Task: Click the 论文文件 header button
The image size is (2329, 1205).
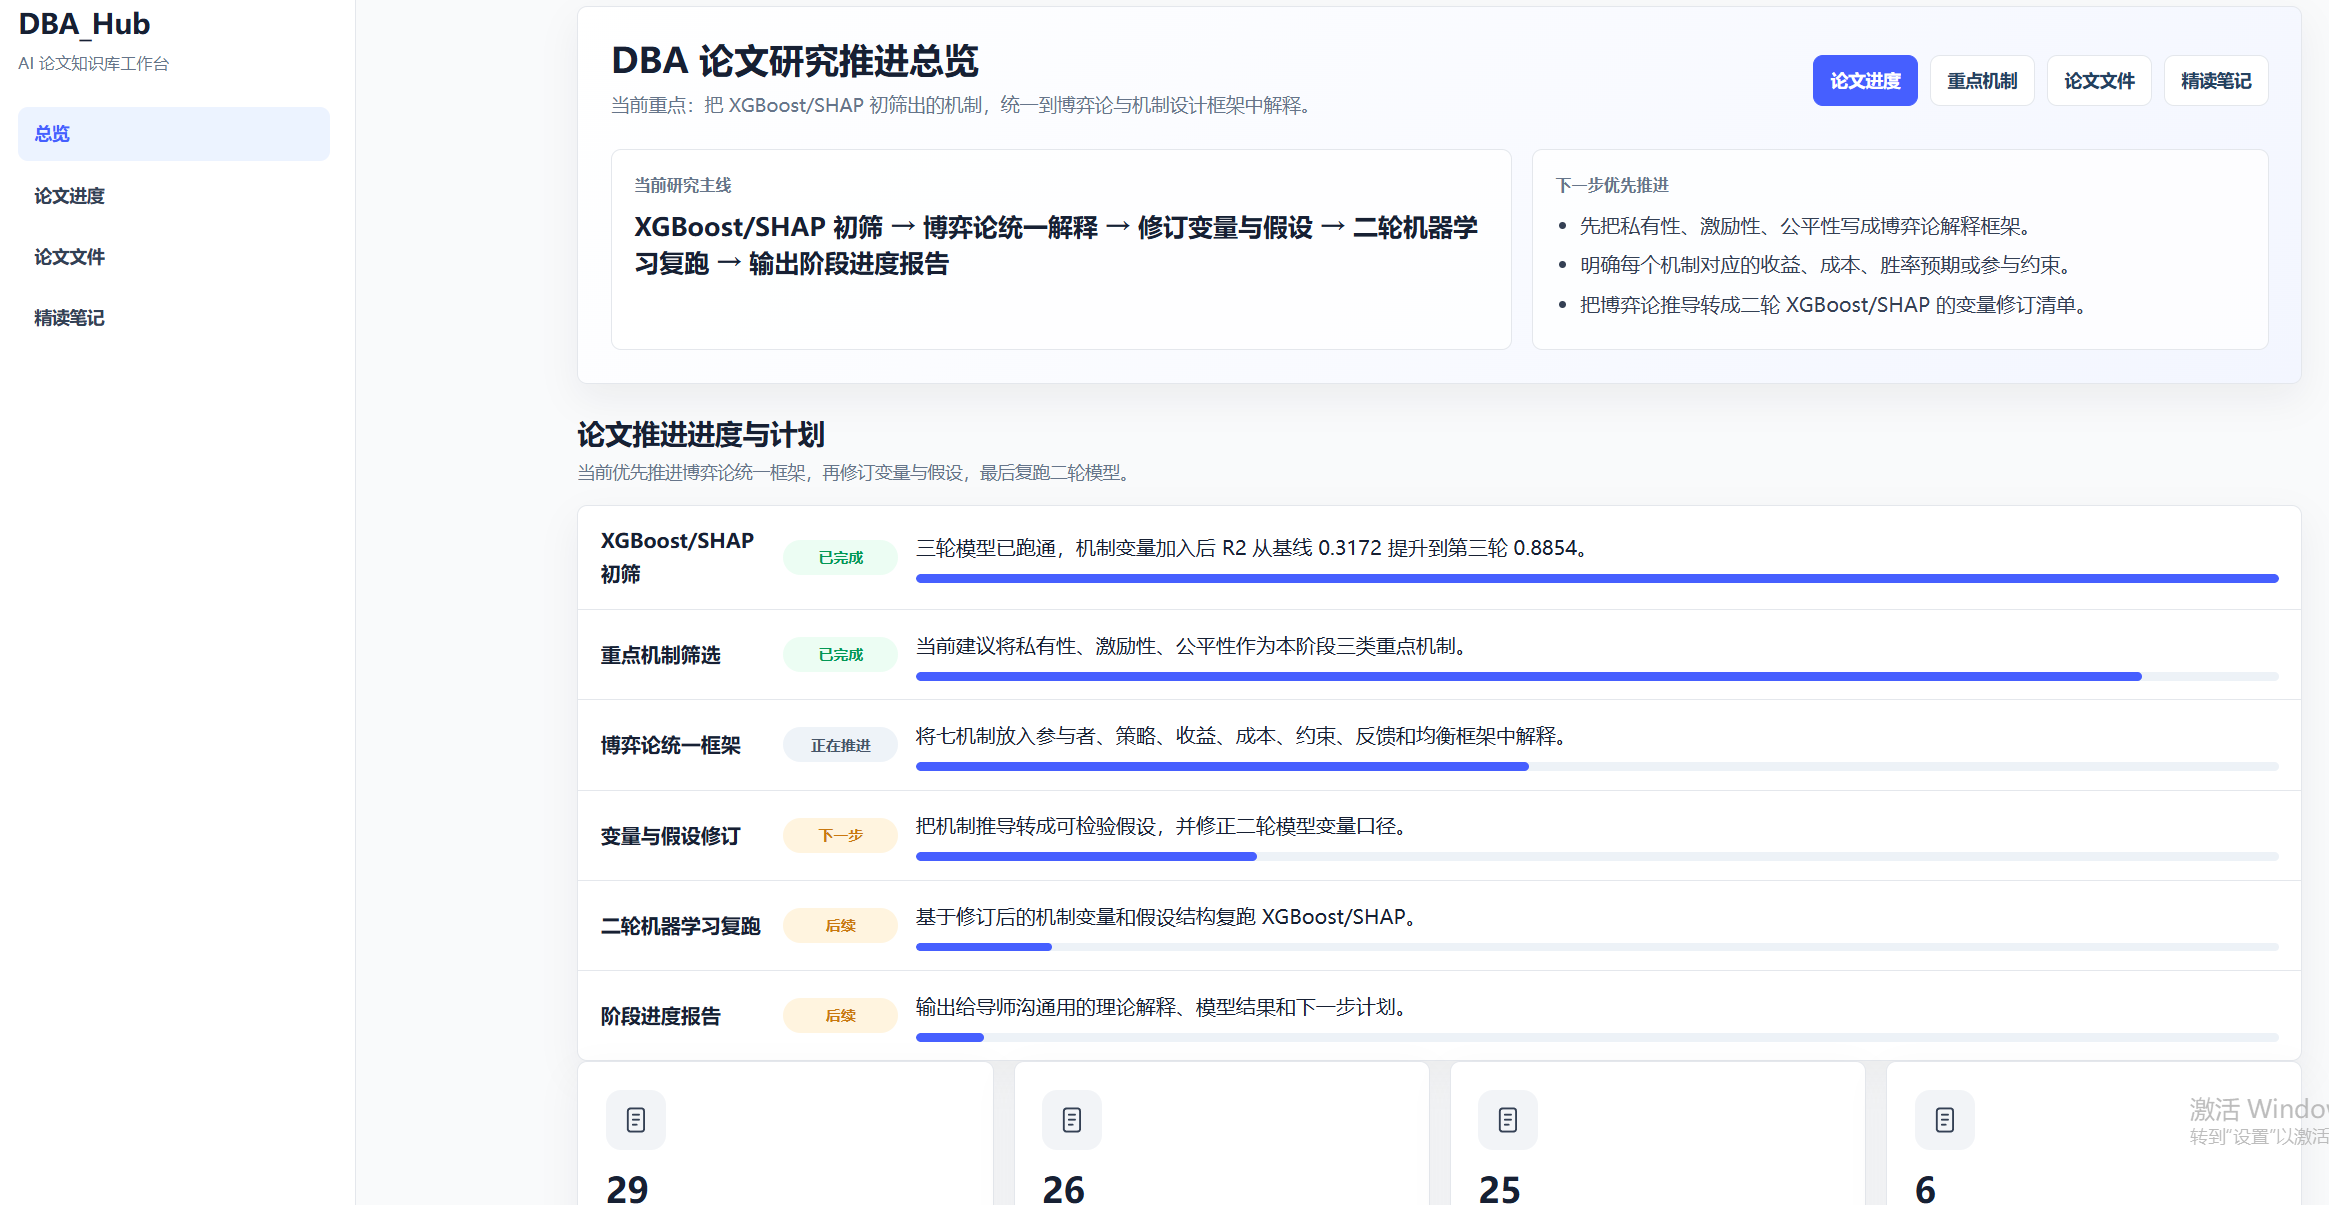Action: point(2099,81)
